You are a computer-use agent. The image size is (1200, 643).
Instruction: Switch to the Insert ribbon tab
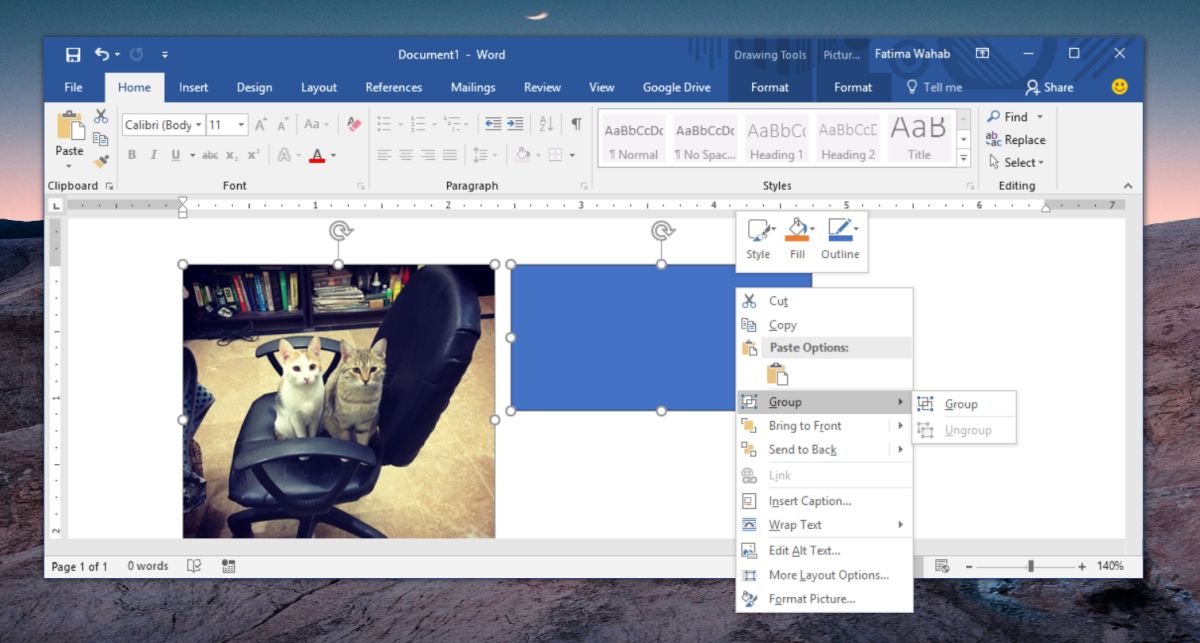click(x=193, y=87)
